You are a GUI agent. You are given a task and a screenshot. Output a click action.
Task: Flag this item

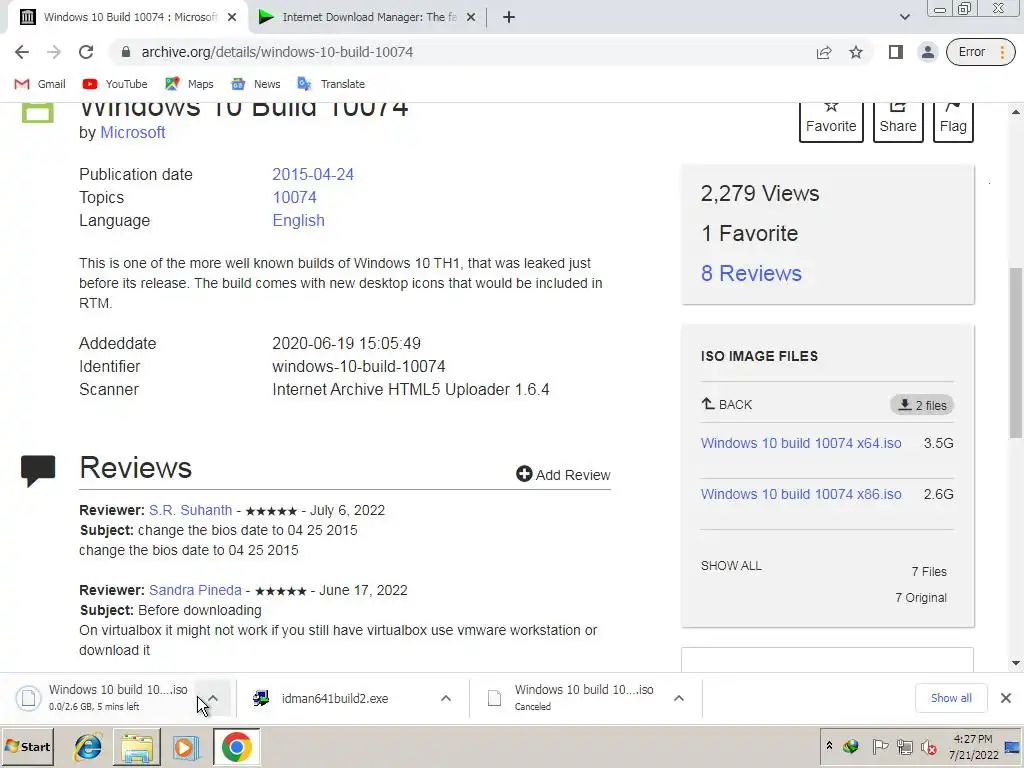tap(953, 121)
